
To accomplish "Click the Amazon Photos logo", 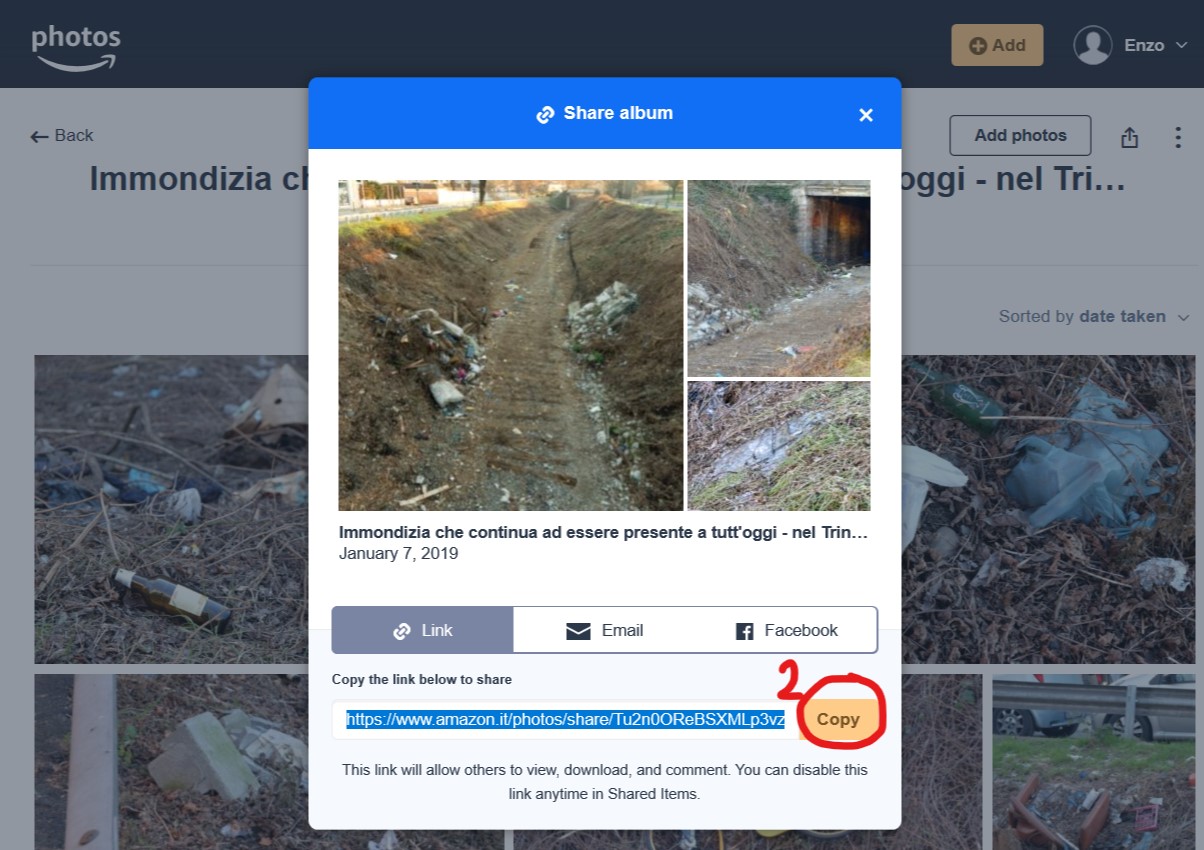I will click(76, 46).
